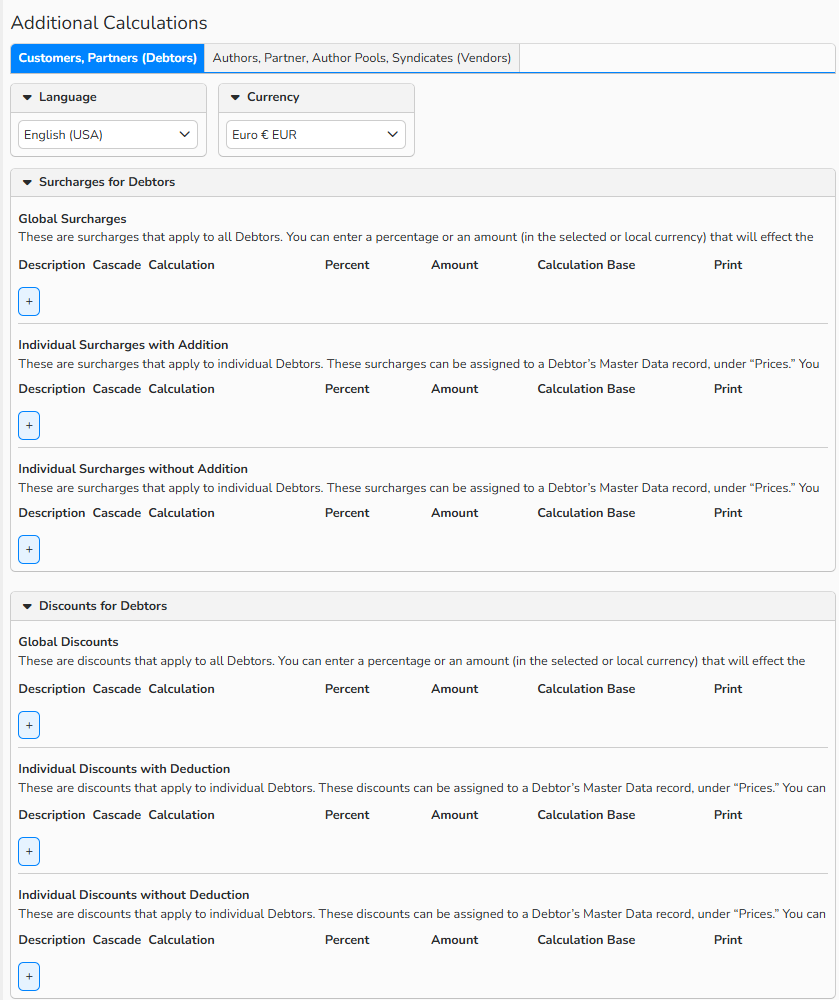Click Percent column header in Global Surcharges

pos(347,265)
